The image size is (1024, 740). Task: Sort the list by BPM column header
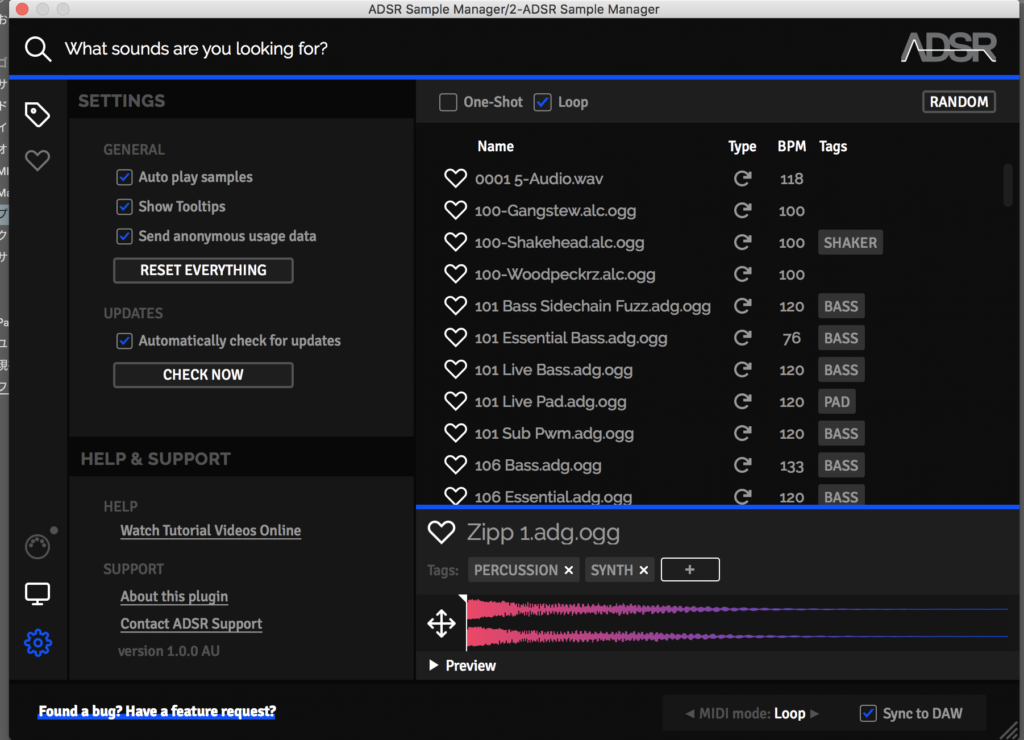coord(791,146)
